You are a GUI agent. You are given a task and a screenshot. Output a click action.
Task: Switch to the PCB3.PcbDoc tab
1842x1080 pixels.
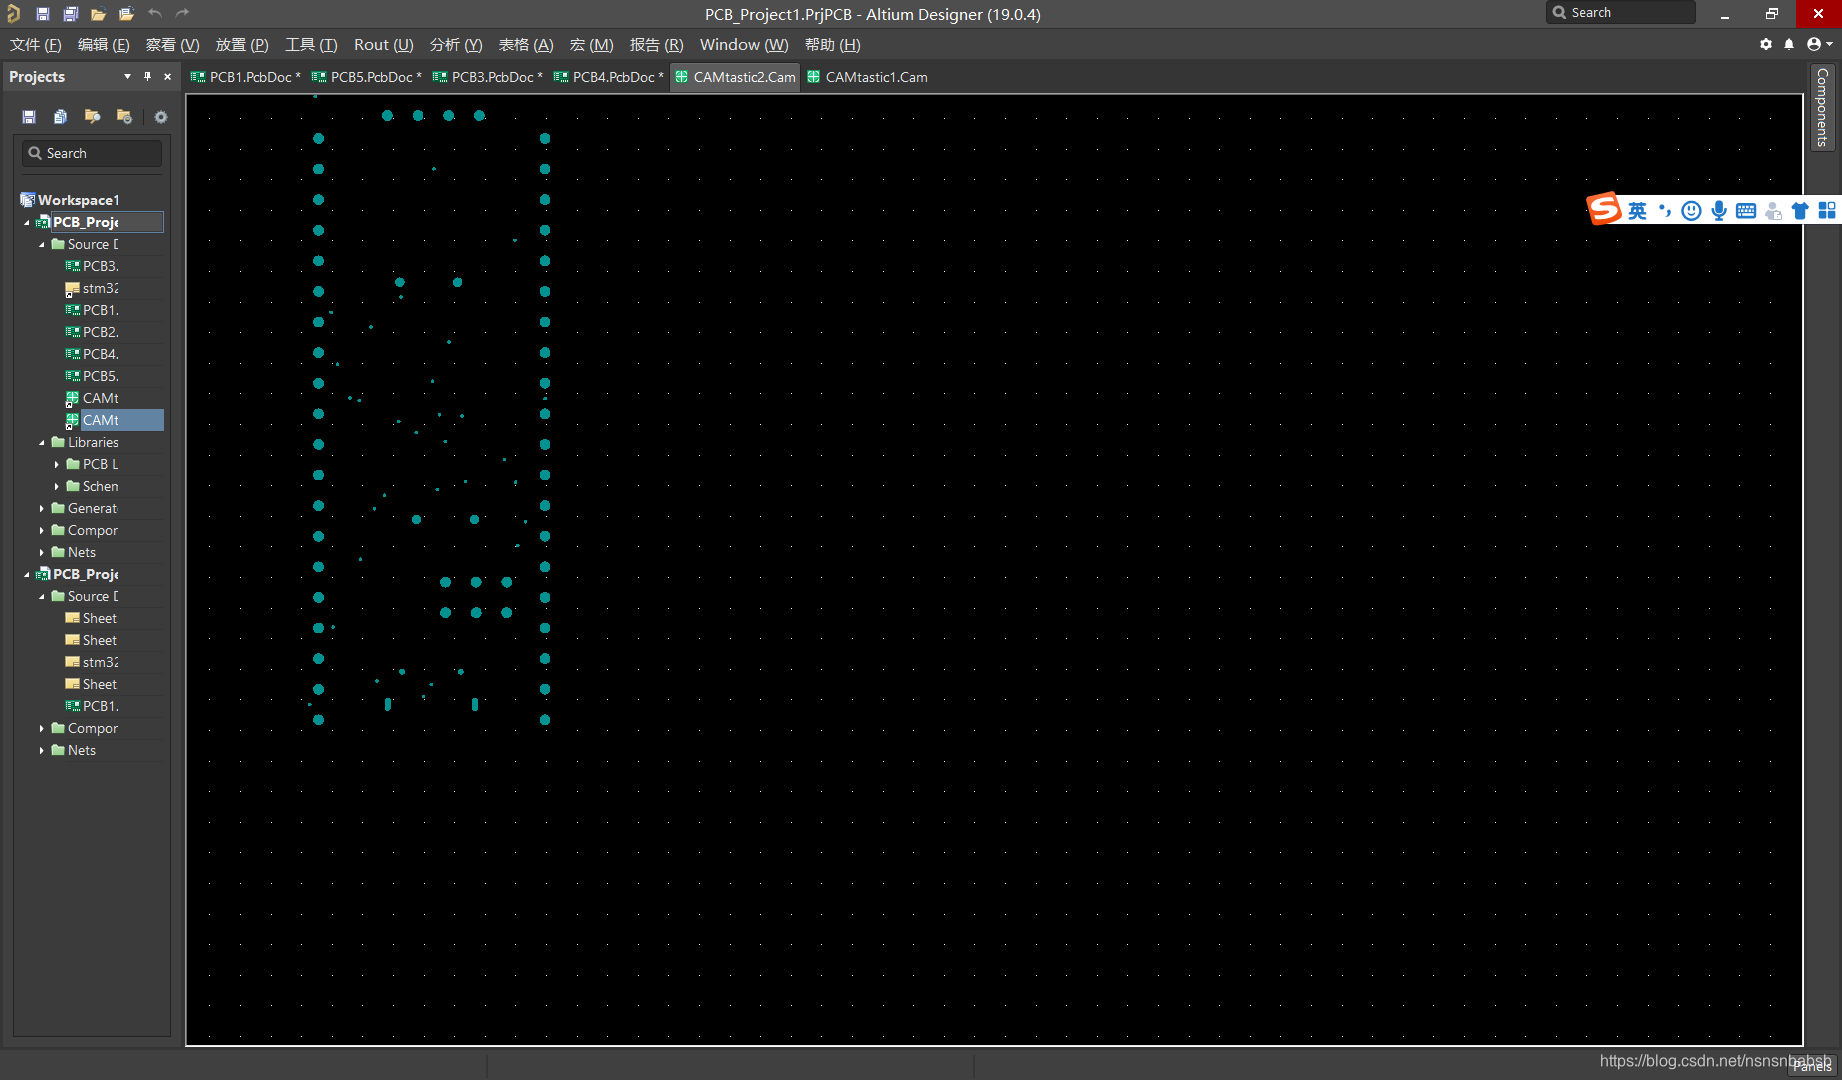[488, 77]
